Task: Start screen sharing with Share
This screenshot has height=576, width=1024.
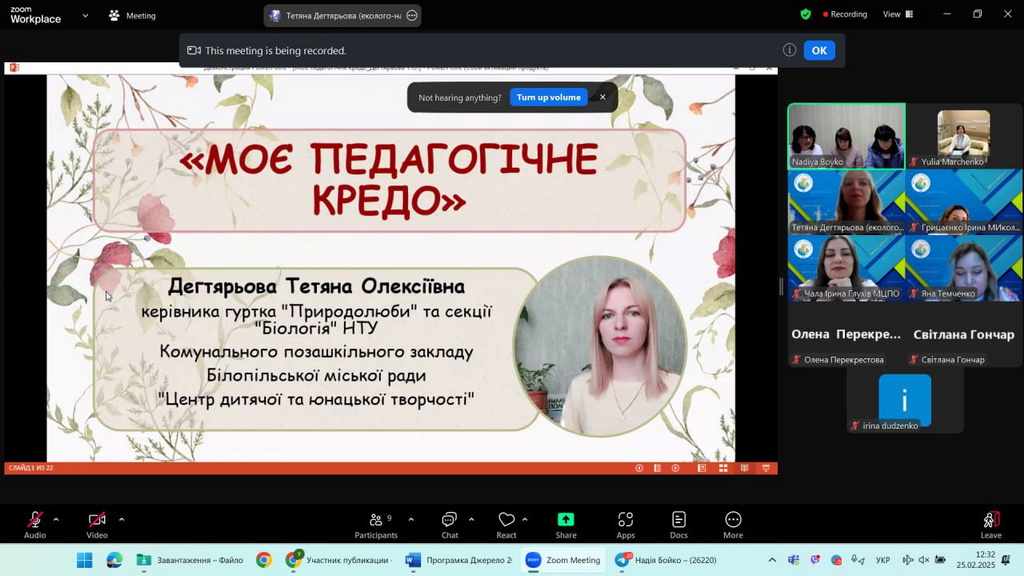Action: pyautogui.click(x=566, y=524)
